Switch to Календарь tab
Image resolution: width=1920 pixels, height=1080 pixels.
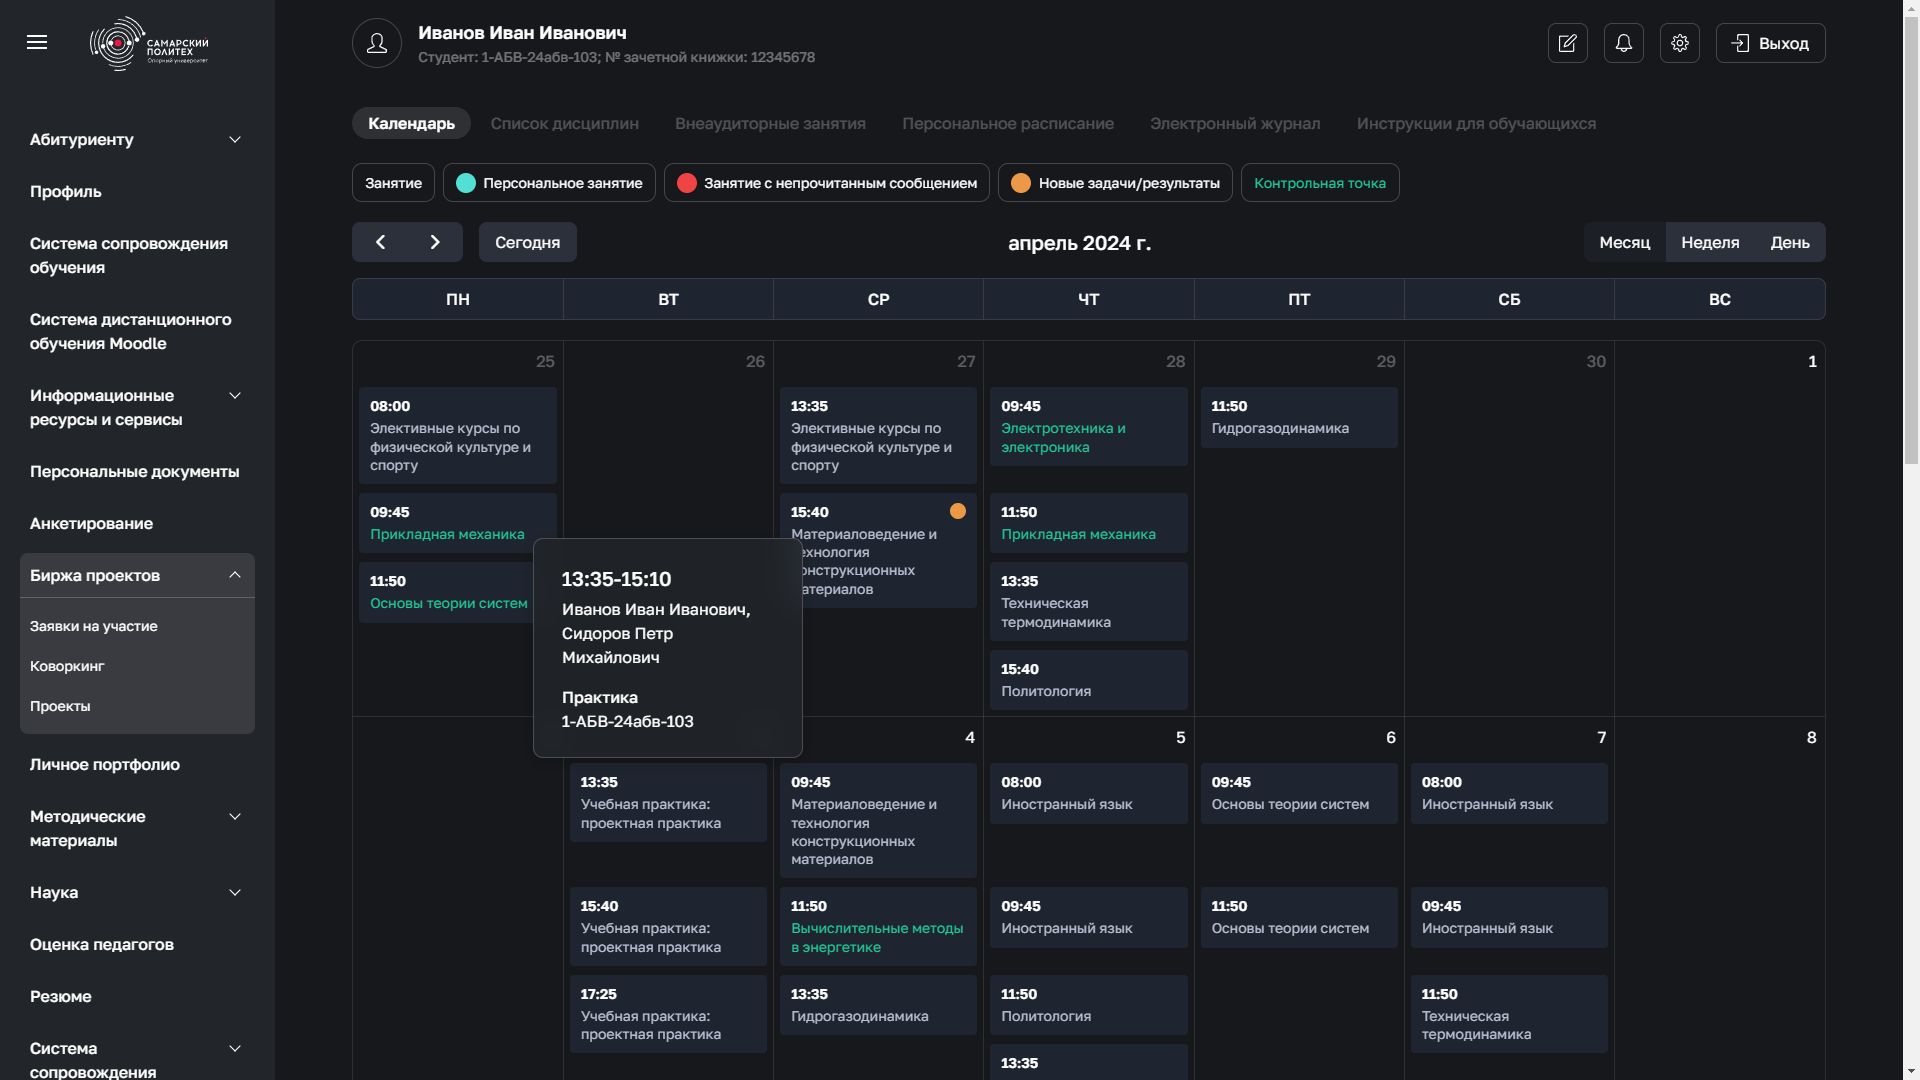pyautogui.click(x=411, y=123)
